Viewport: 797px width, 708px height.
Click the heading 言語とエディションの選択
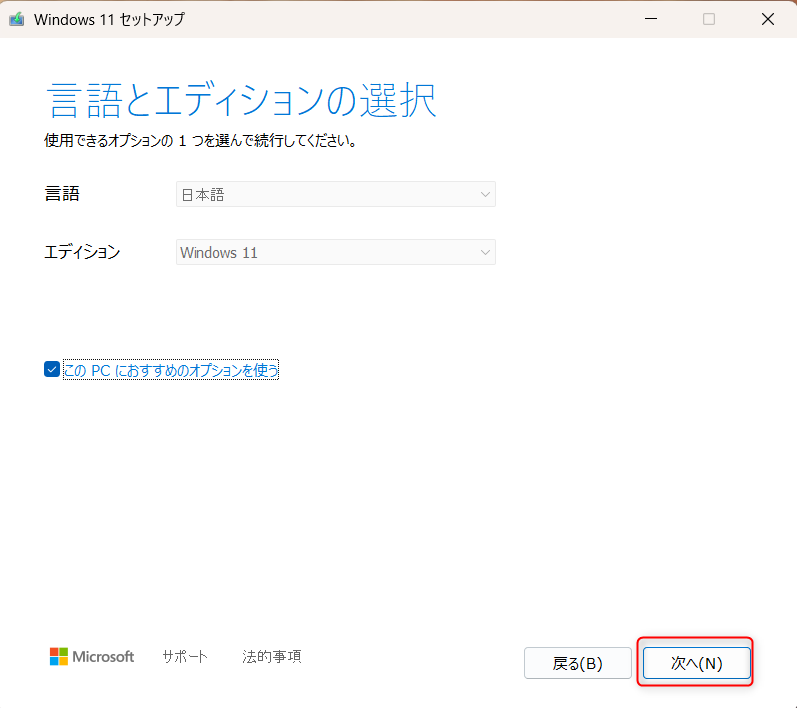(x=241, y=100)
